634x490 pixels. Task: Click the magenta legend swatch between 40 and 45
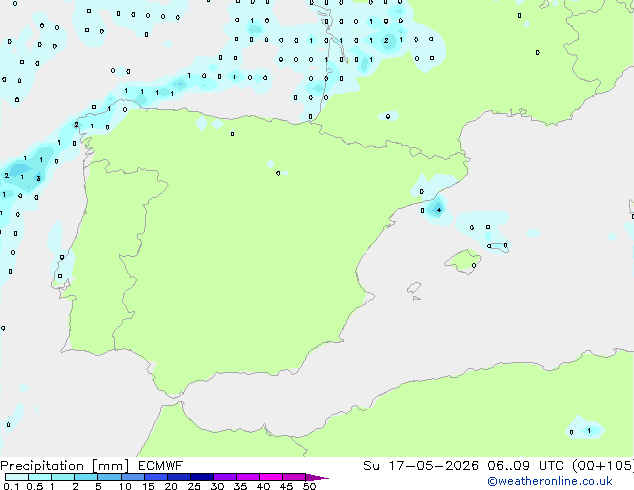click(x=271, y=477)
